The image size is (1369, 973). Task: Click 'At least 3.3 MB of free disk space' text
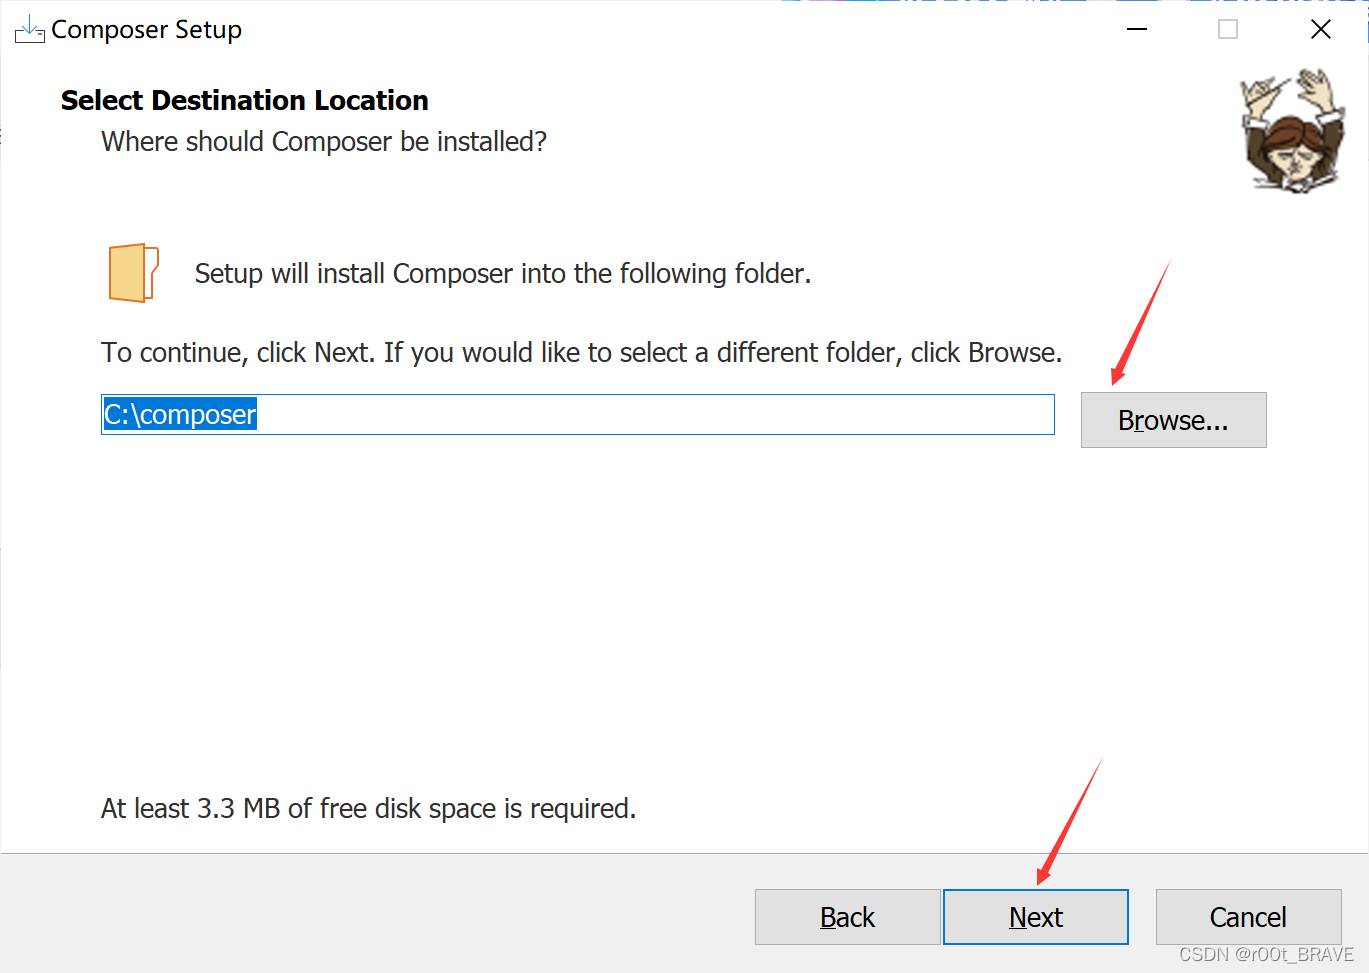[369, 808]
